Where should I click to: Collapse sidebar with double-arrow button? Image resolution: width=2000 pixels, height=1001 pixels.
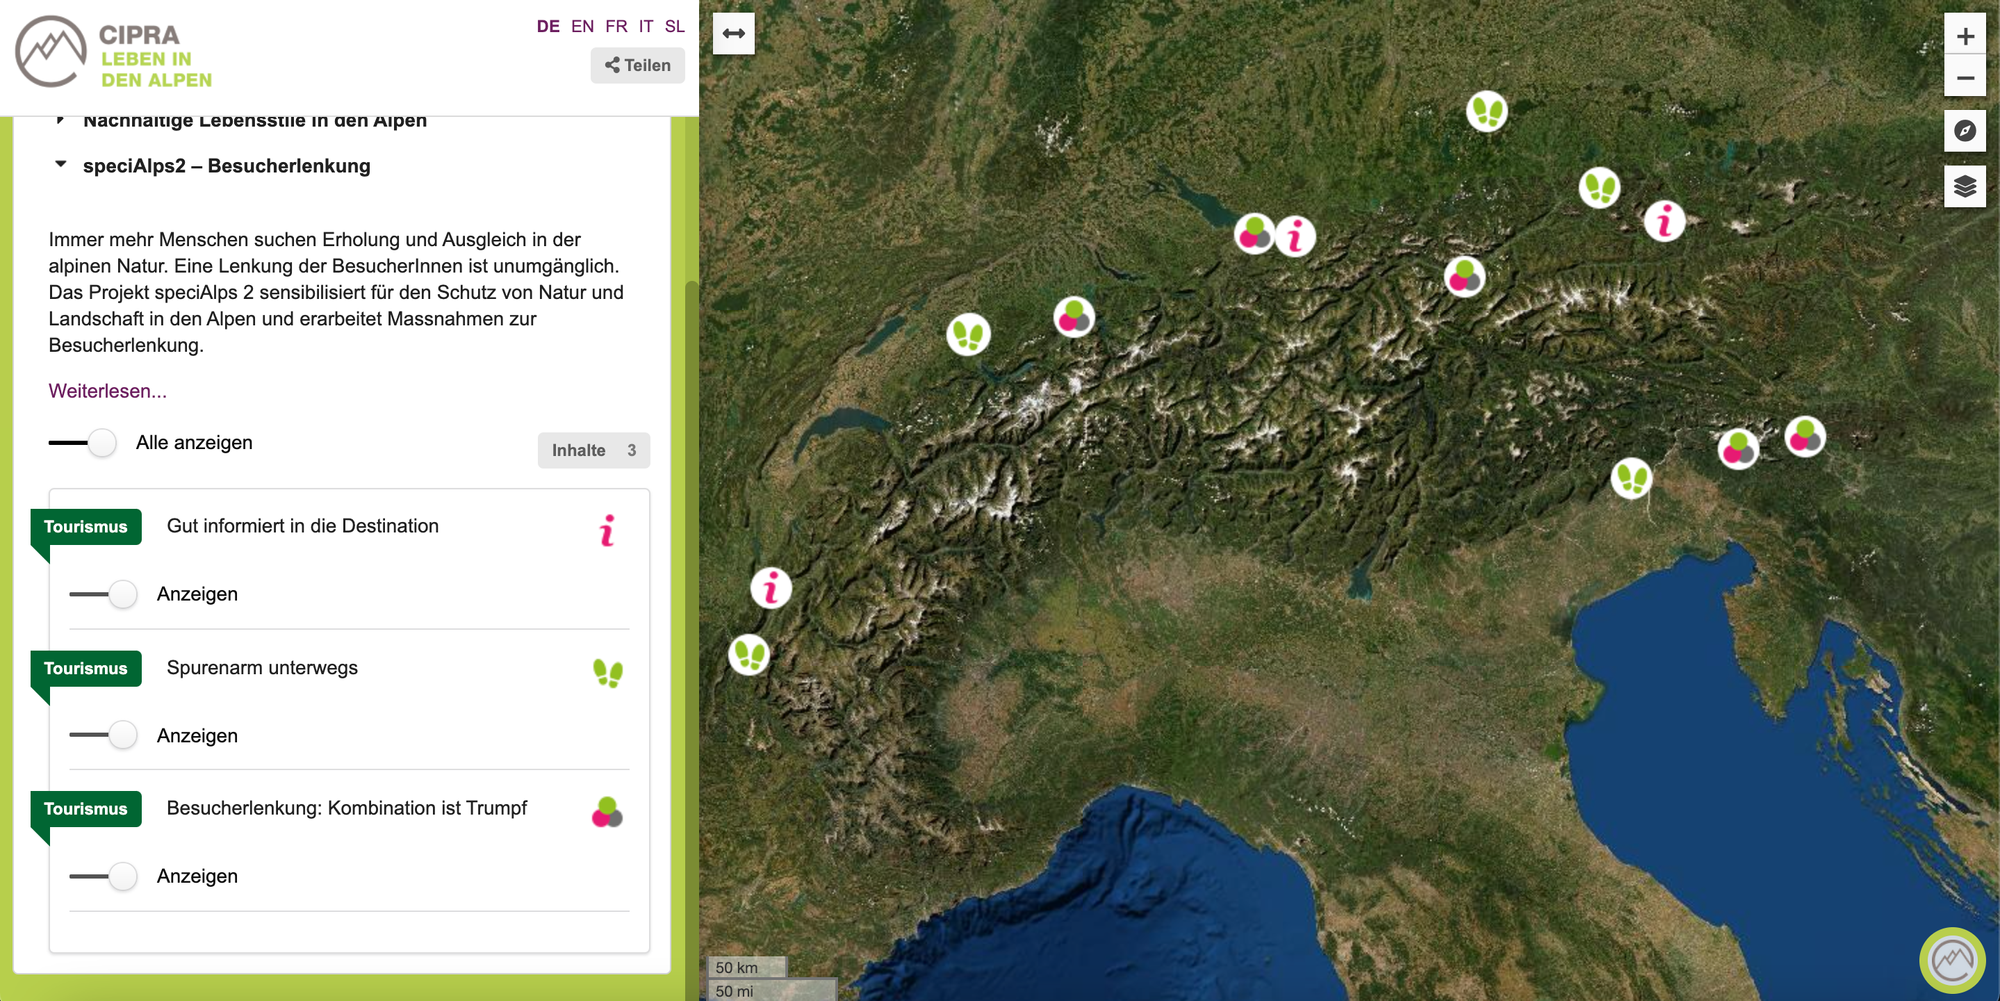pyautogui.click(x=733, y=34)
